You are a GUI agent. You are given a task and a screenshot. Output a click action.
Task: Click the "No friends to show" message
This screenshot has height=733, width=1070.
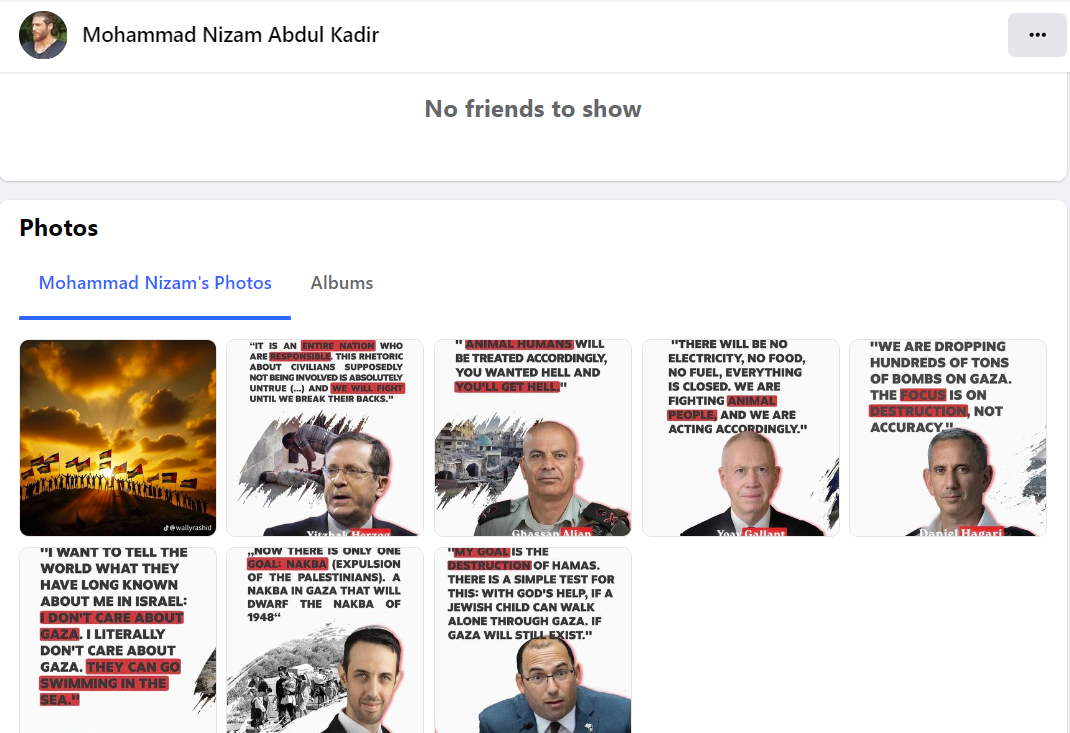[x=533, y=109]
